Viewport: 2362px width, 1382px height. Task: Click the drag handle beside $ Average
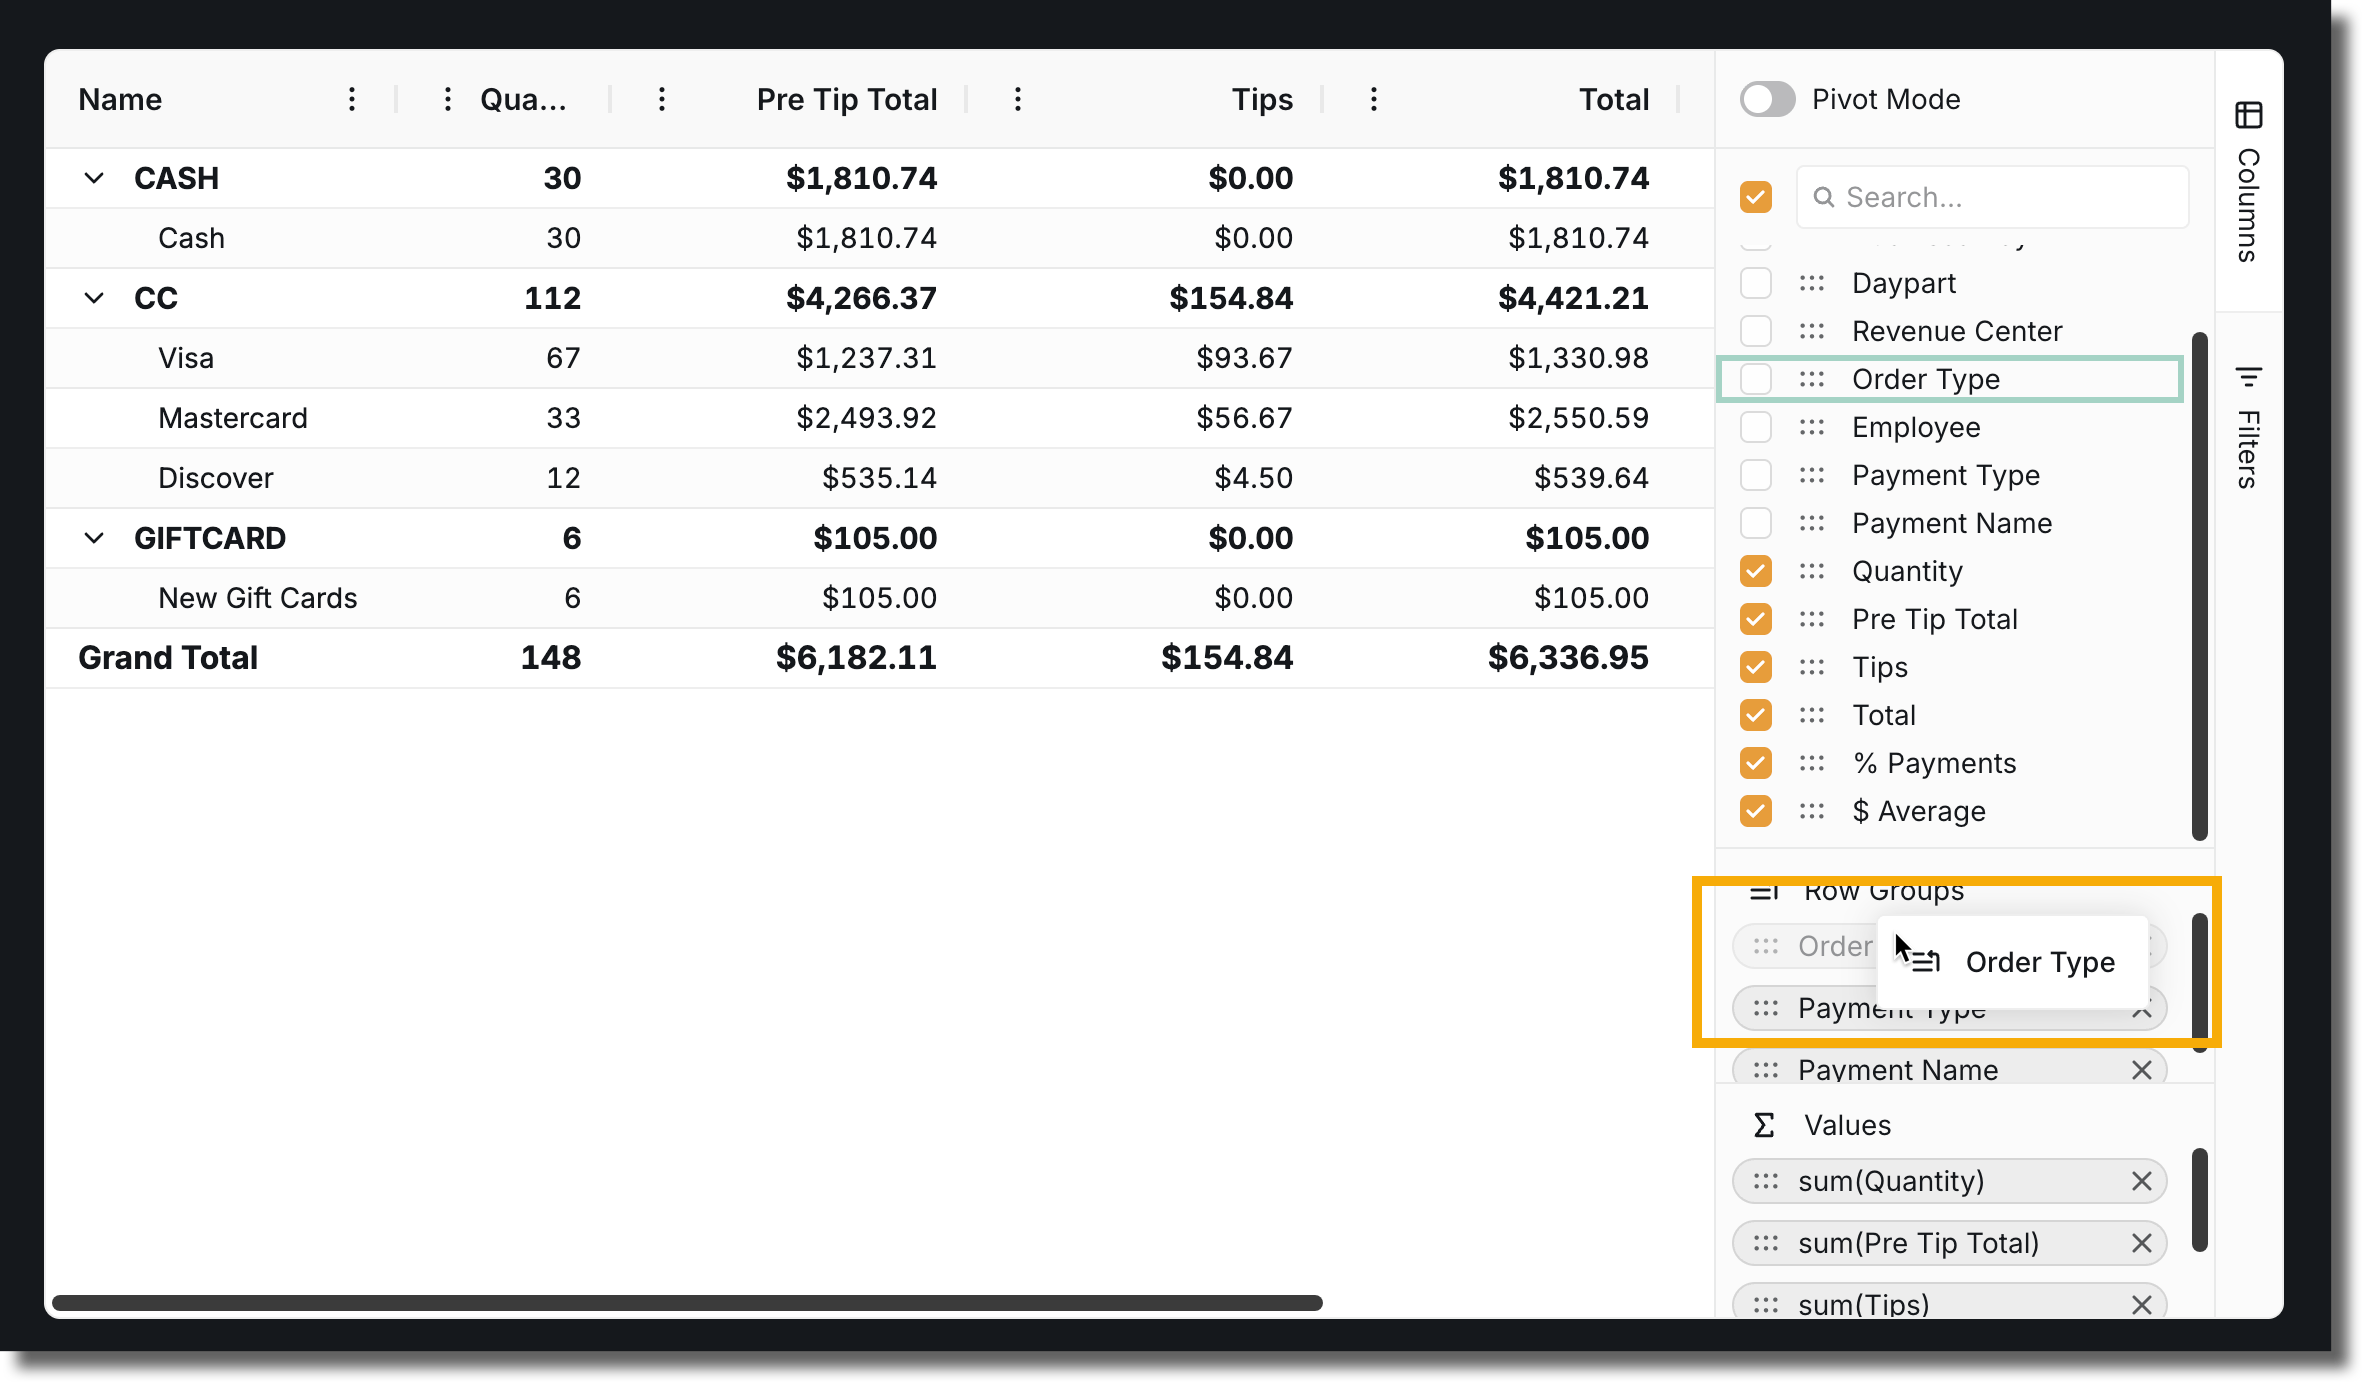click(1812, 811)
